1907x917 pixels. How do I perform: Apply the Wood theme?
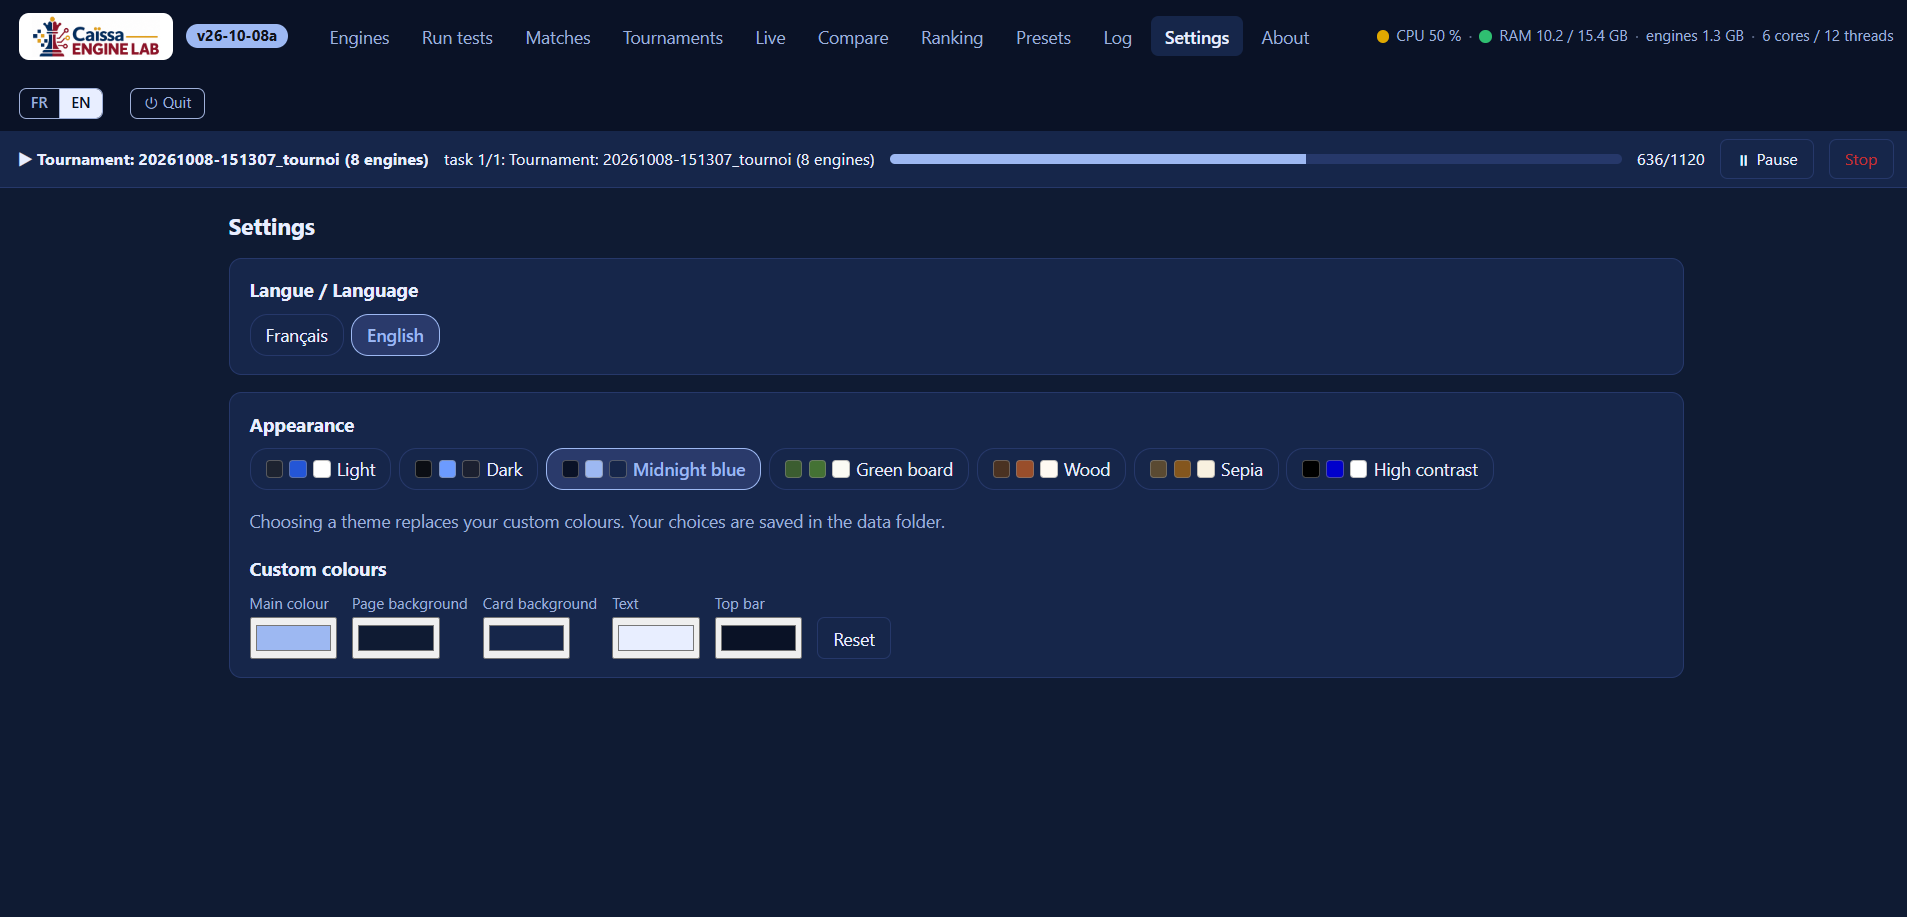point(1051,469)
